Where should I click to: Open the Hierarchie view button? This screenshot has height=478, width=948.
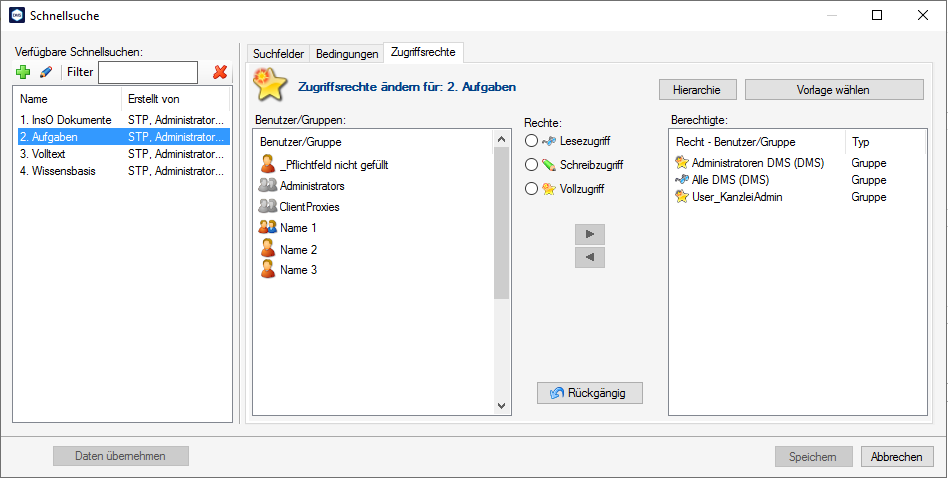[x=698, y=90]
